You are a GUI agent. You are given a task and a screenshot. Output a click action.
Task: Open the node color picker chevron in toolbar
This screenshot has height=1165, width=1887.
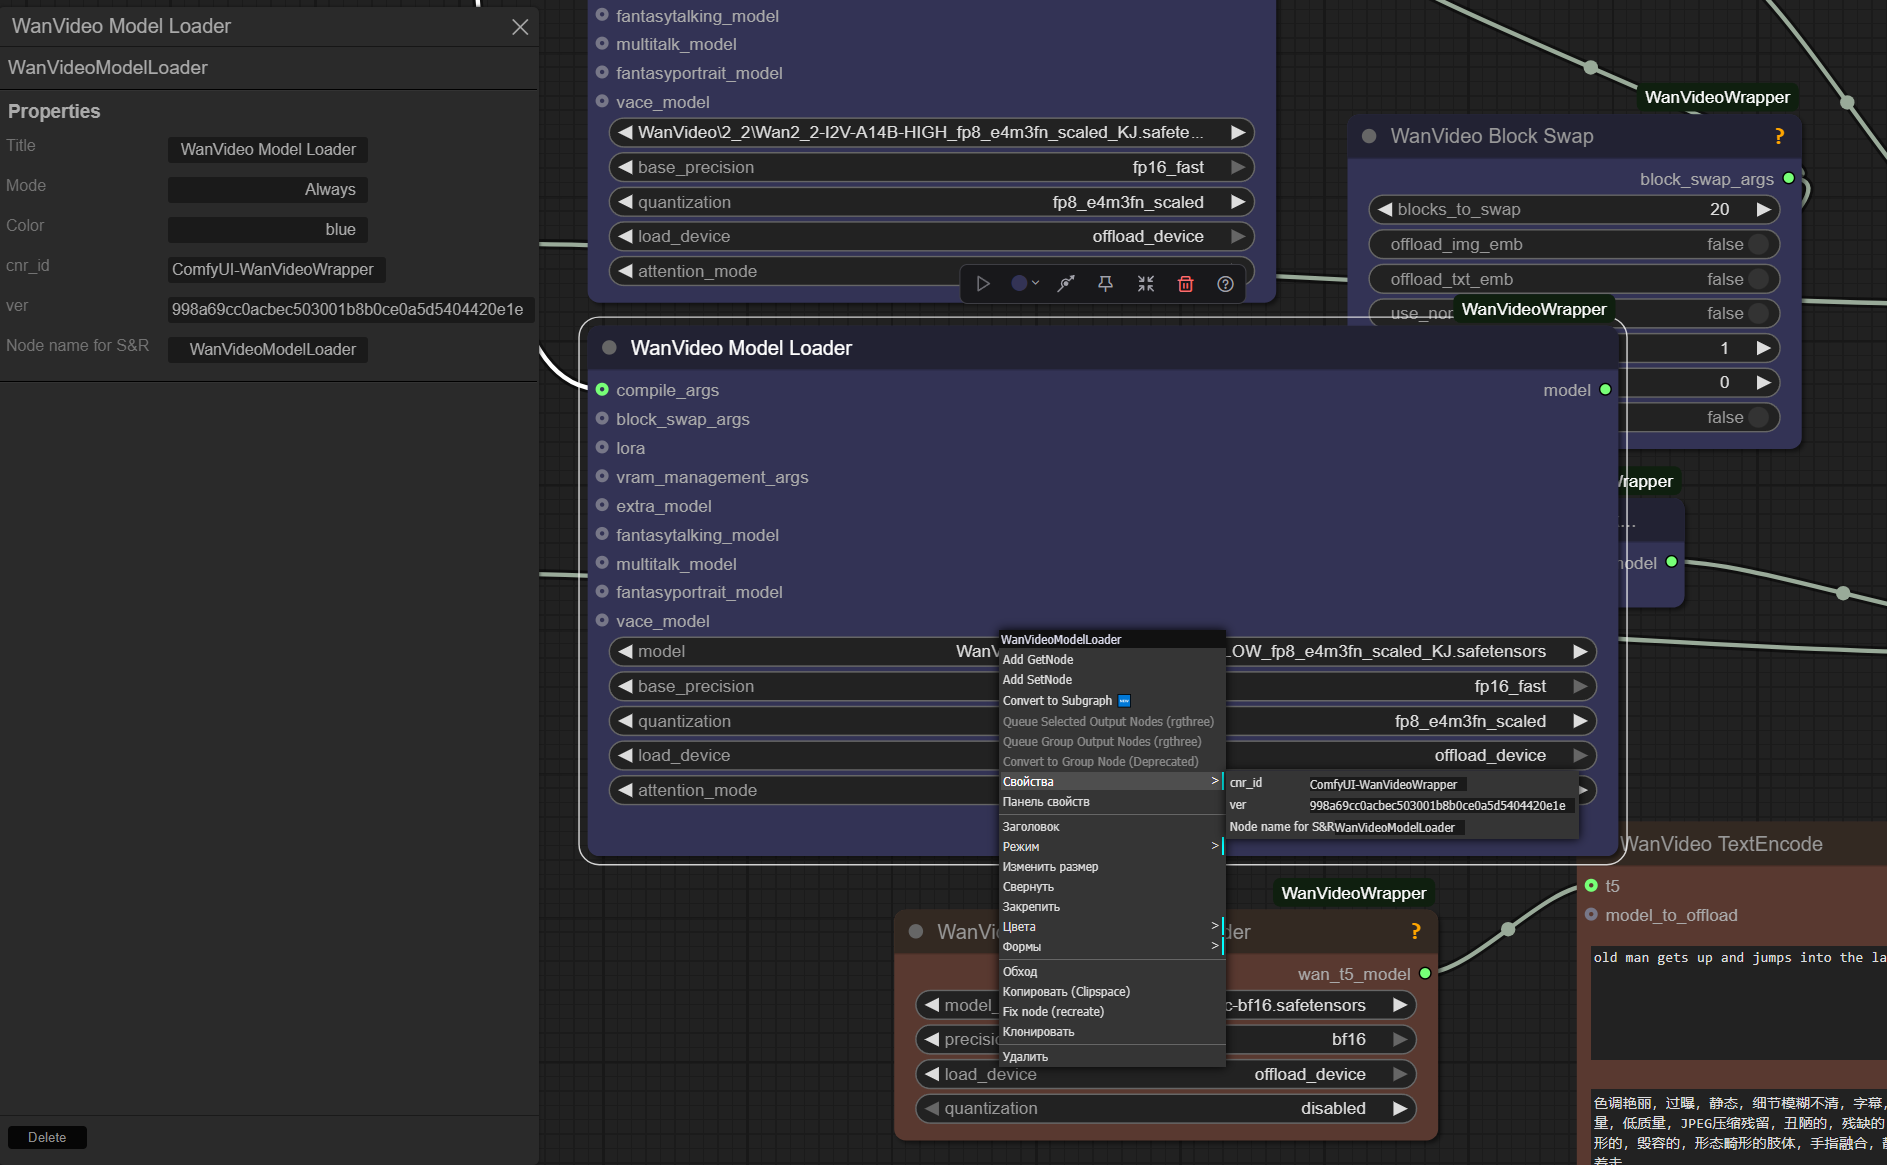click(1035, 284)
